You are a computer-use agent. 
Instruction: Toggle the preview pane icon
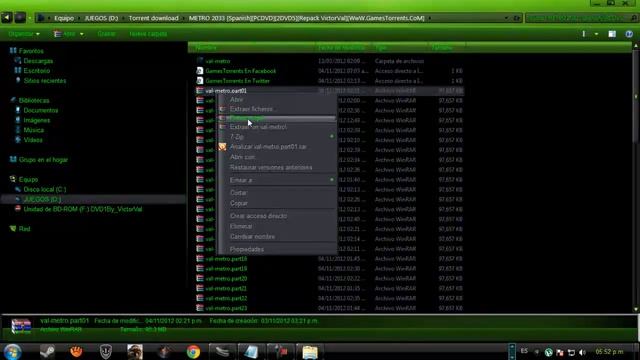612,34
